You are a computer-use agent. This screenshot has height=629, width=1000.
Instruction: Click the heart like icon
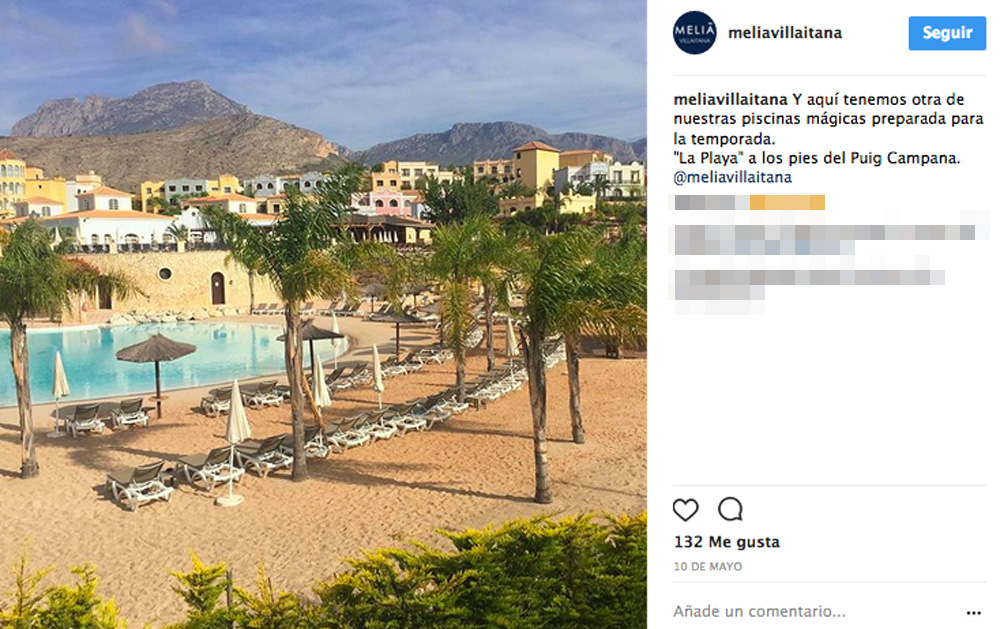click(x=686, y=510)
